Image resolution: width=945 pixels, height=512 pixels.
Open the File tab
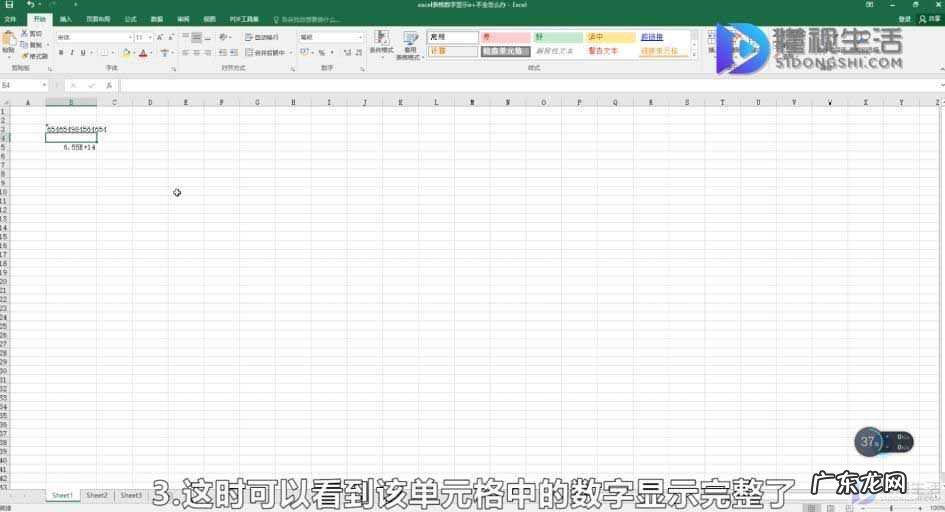point(10,19)
